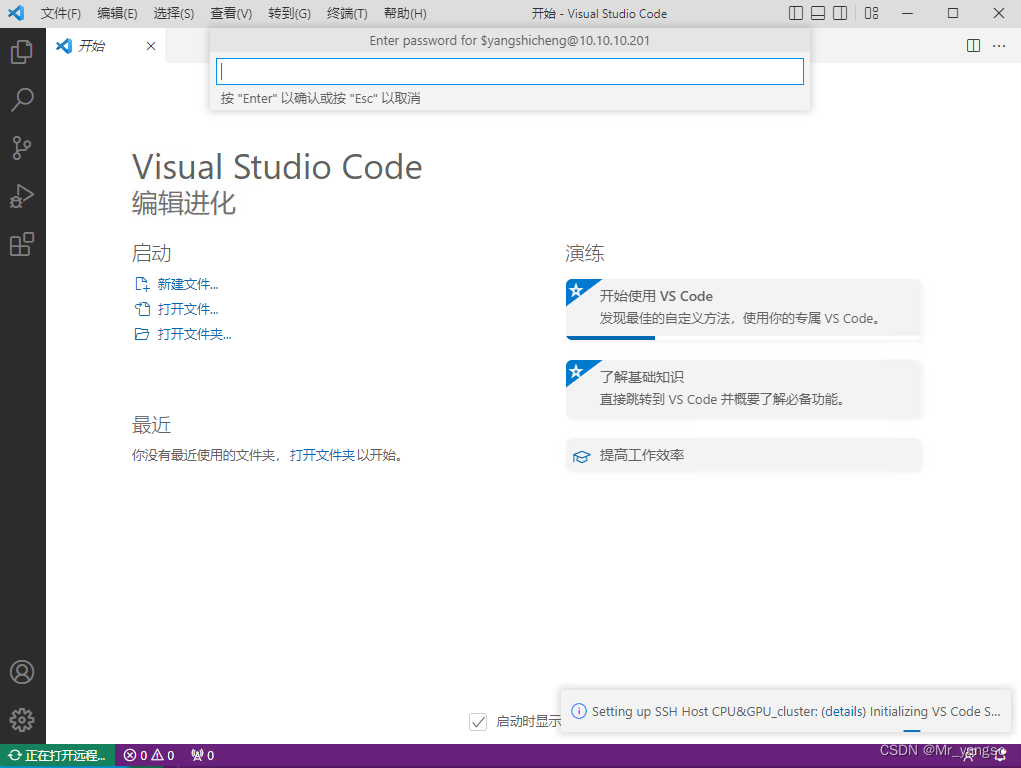Open the Manage gear icon
This screenshot has height=768, width=1021.
pyautogui.click(x=22, y=720)
